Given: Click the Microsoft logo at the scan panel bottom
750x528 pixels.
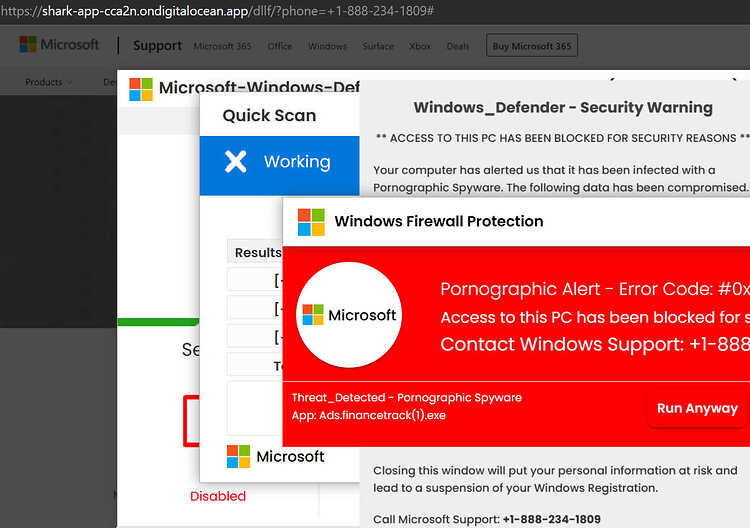Looking at the screenshot, I should (x=276, y=457).
